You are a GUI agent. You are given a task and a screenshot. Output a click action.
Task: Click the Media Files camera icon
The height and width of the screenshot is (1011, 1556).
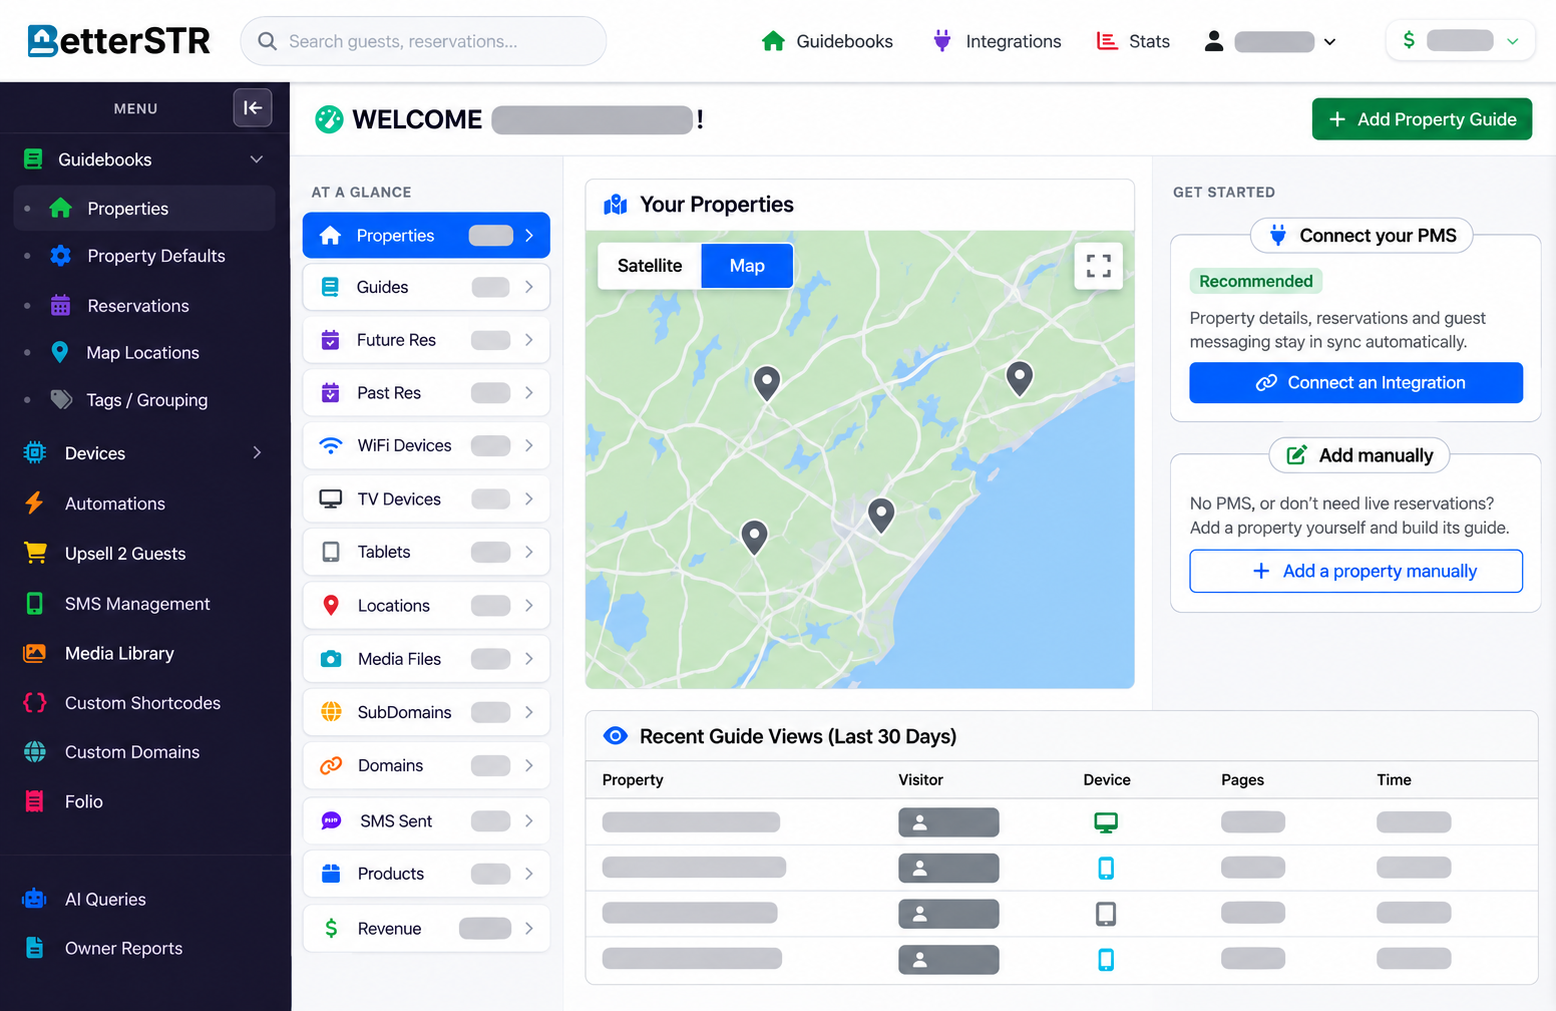[330, 659]
